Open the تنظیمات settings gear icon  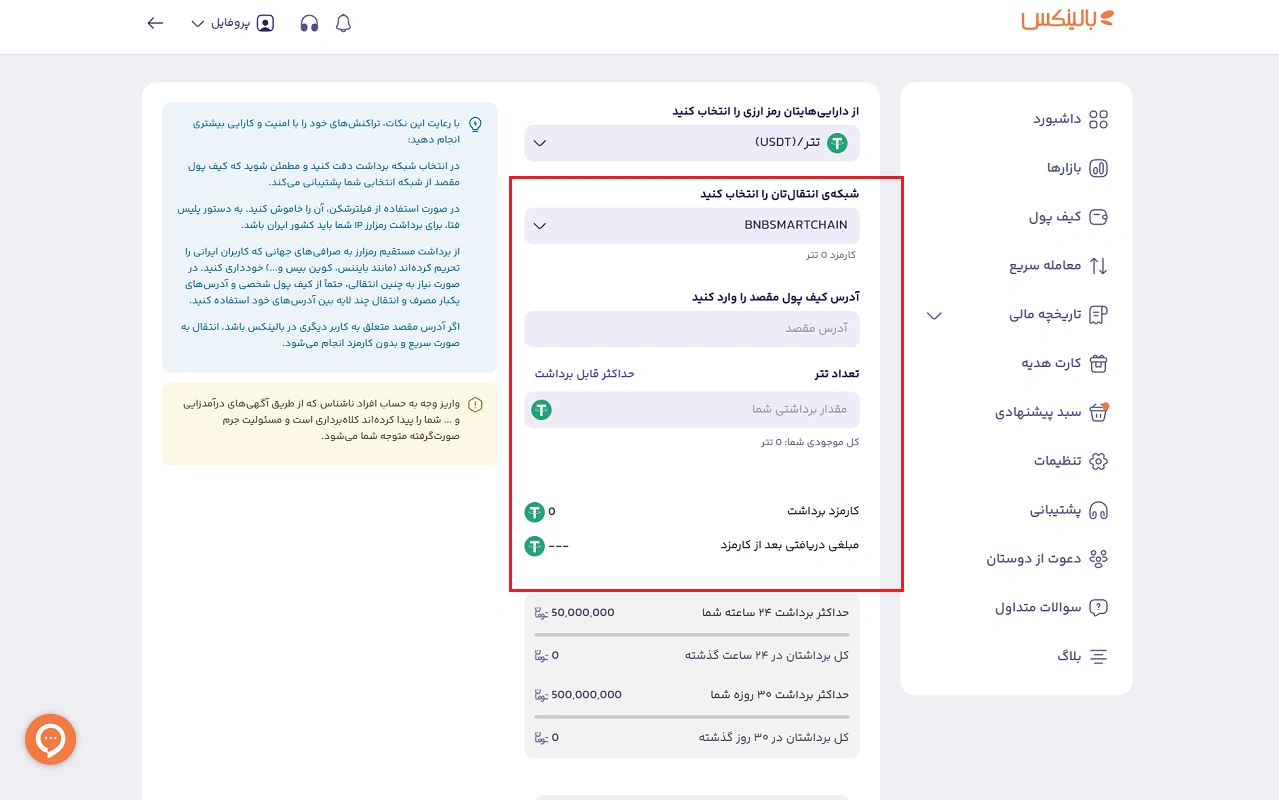pyautogui.click(x=1097, y=461)
